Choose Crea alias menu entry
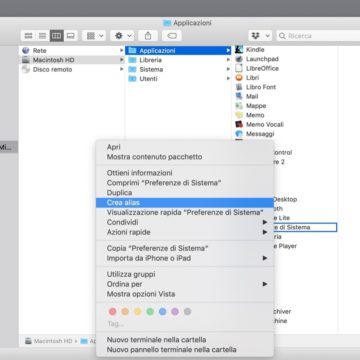 pyautogui.click(x=185, y=203)
